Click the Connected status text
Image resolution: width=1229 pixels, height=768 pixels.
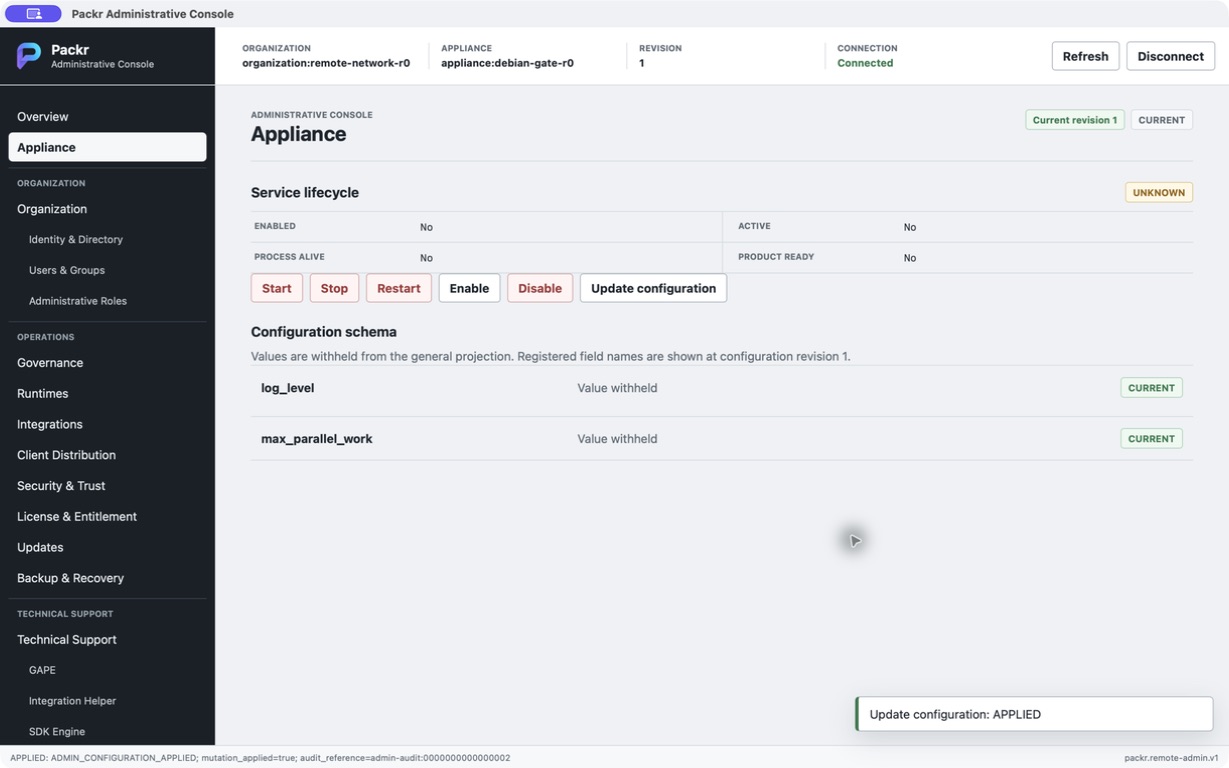[x=865, y=63]
